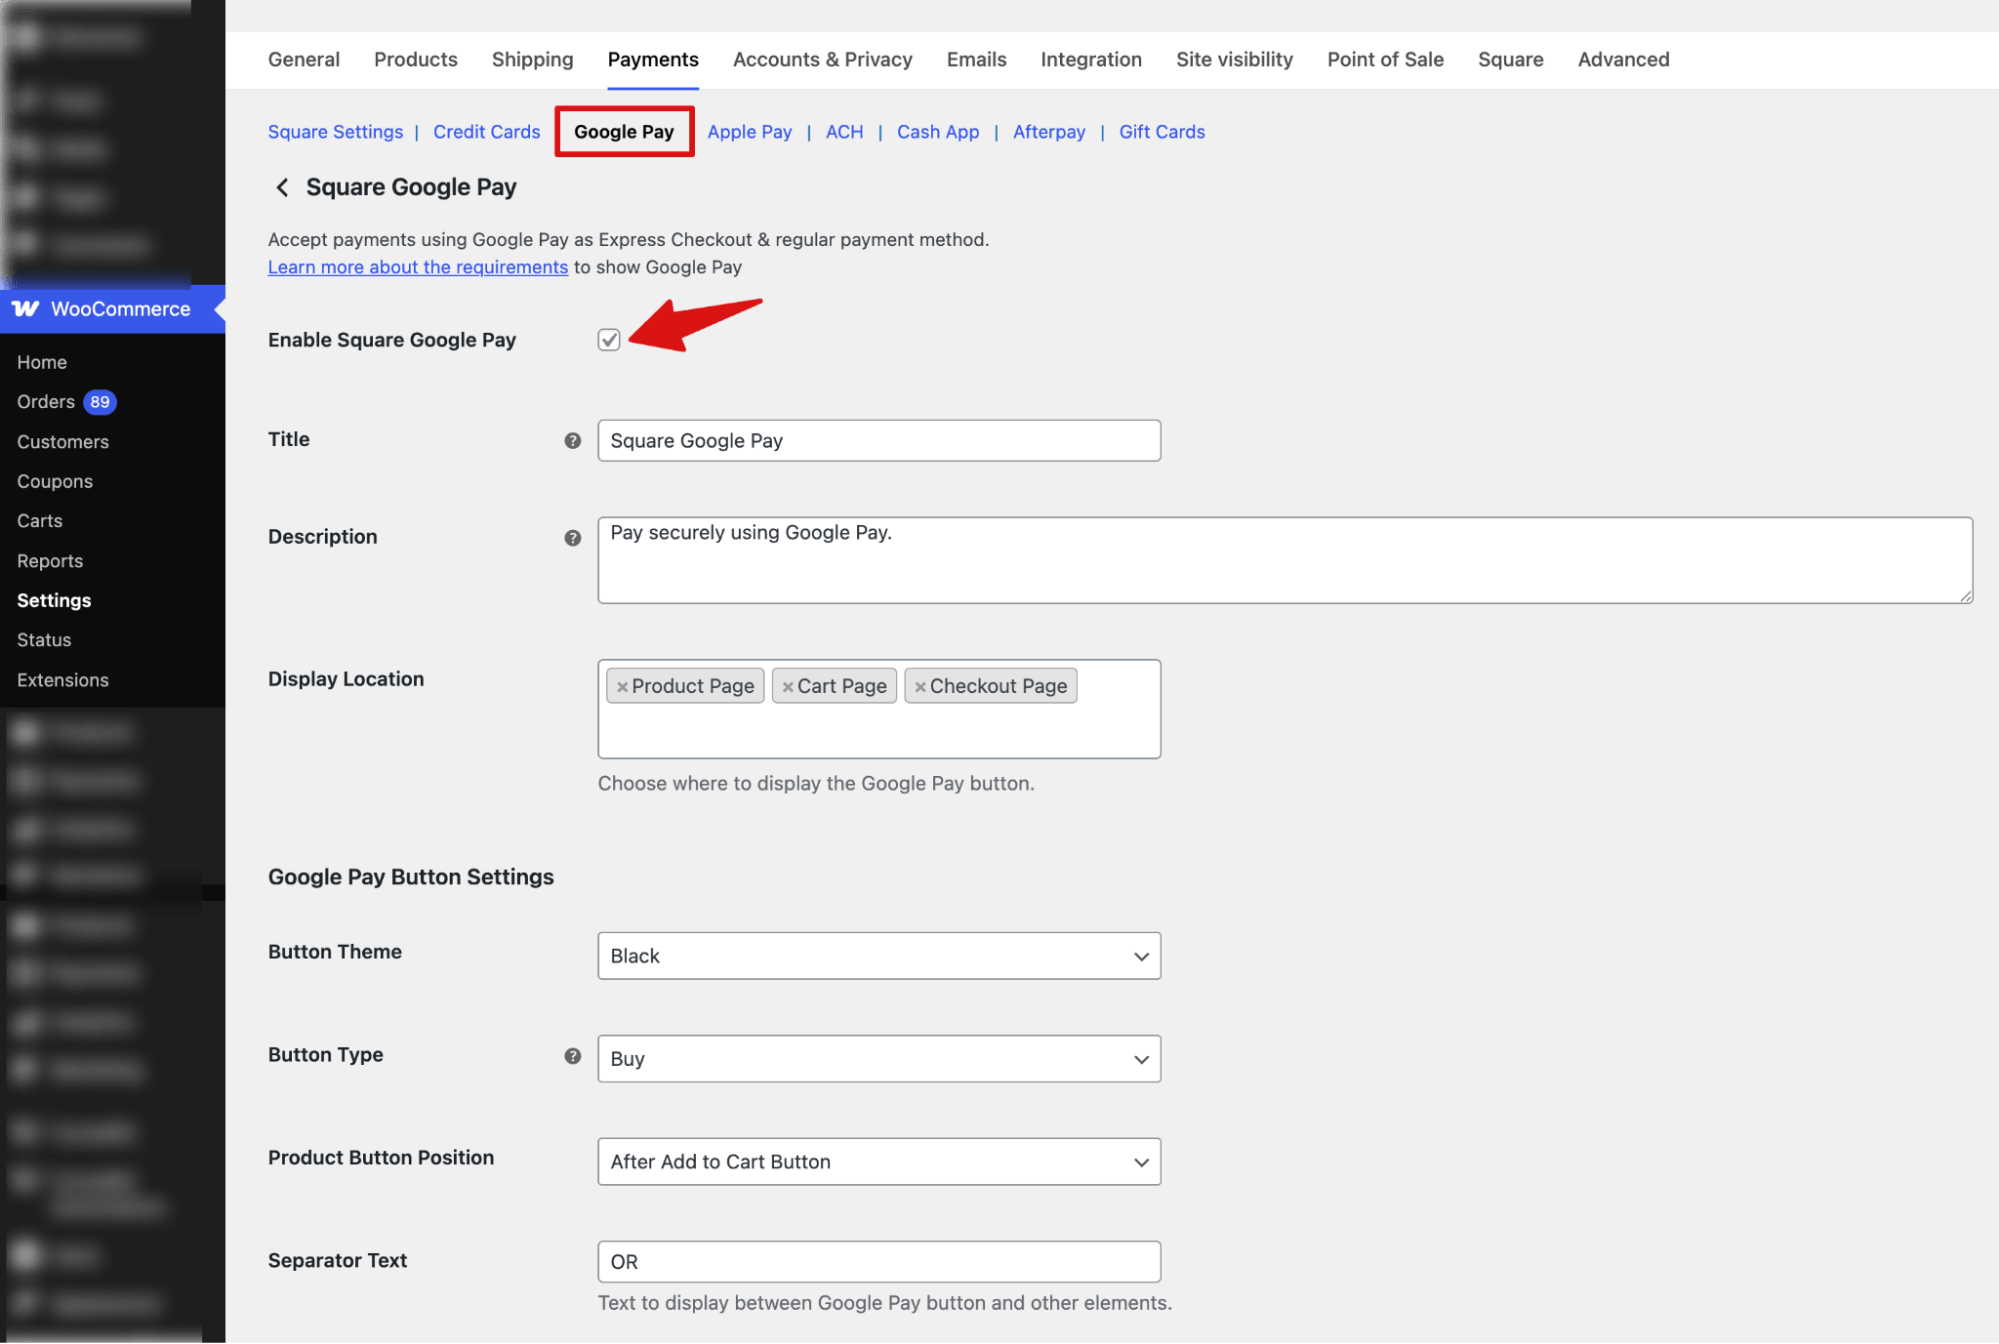
Task: Open the Emails settings tab
Action: pos(977,59)
